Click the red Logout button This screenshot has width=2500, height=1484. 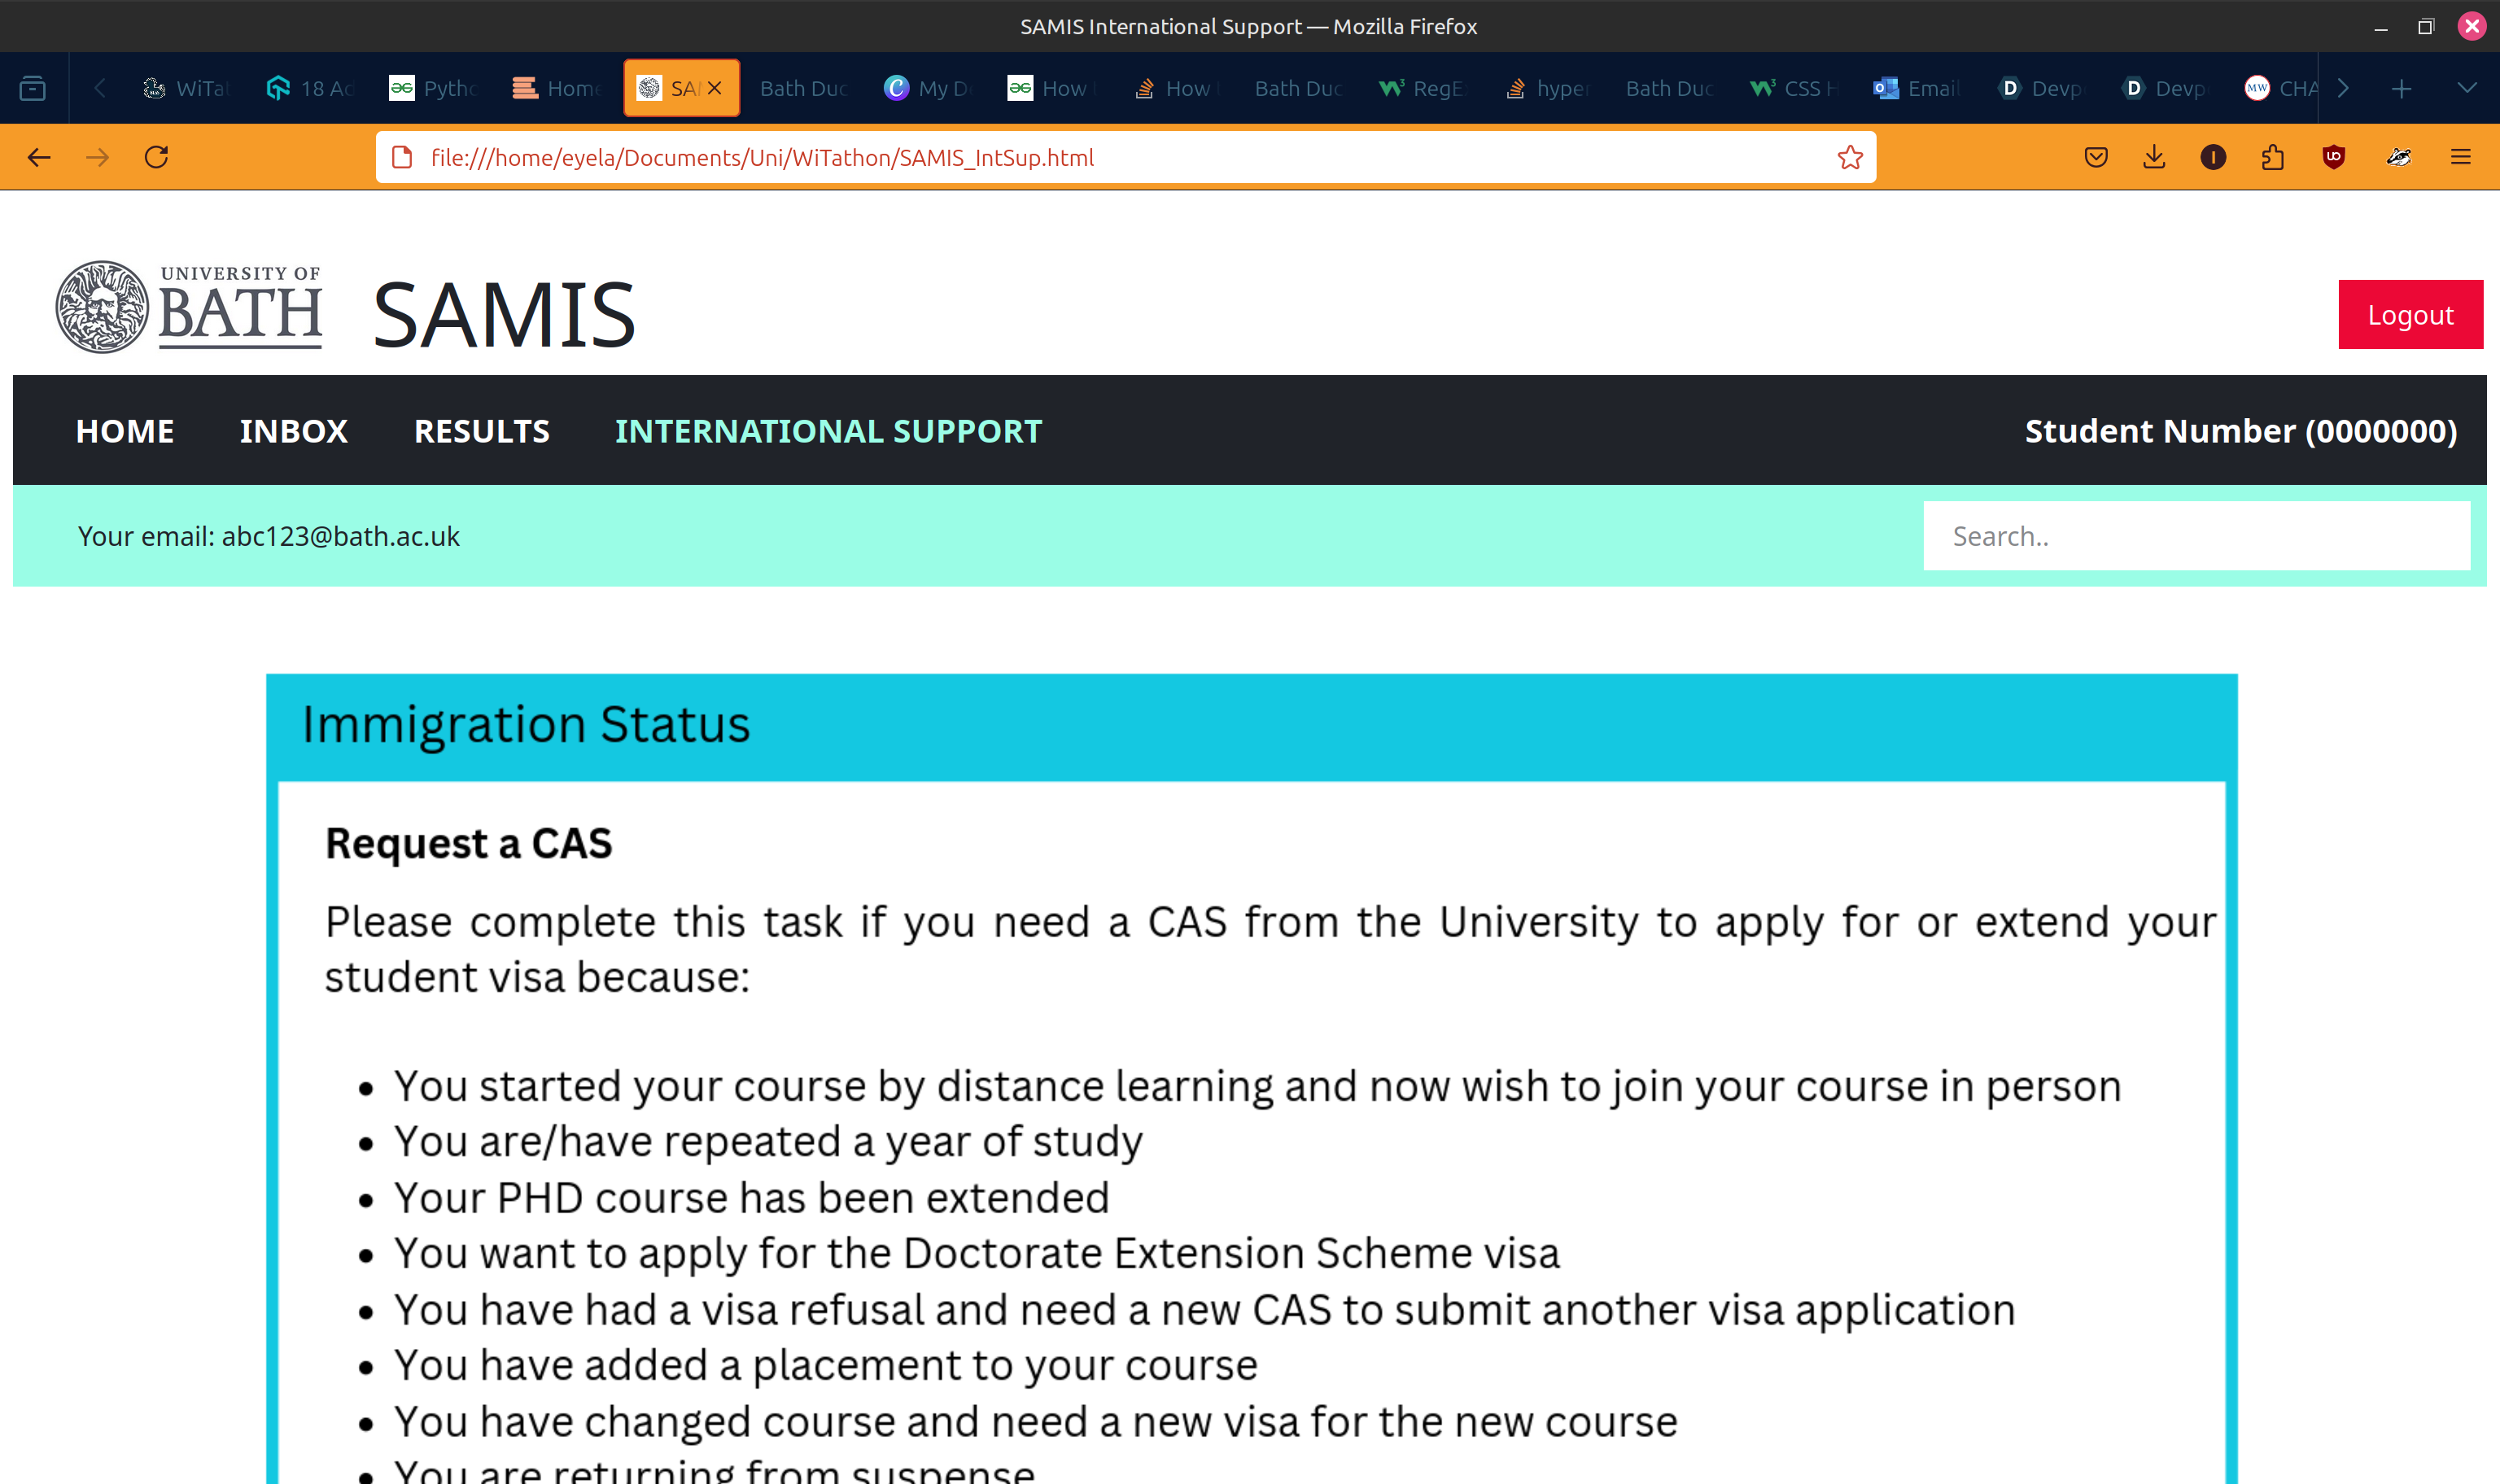point(2409,315)
